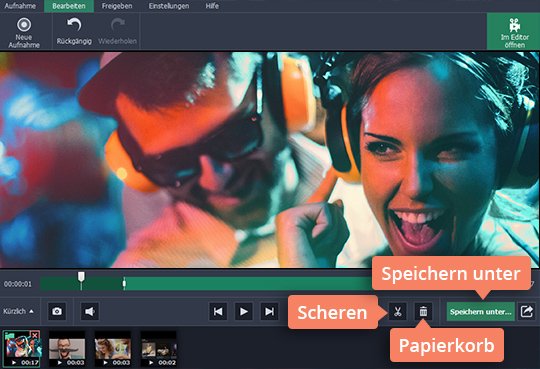The width and height of the screenshot is (540, 369).
Task: Select the 00:17 recording thumbnail
Action: [x=21, y=348]
